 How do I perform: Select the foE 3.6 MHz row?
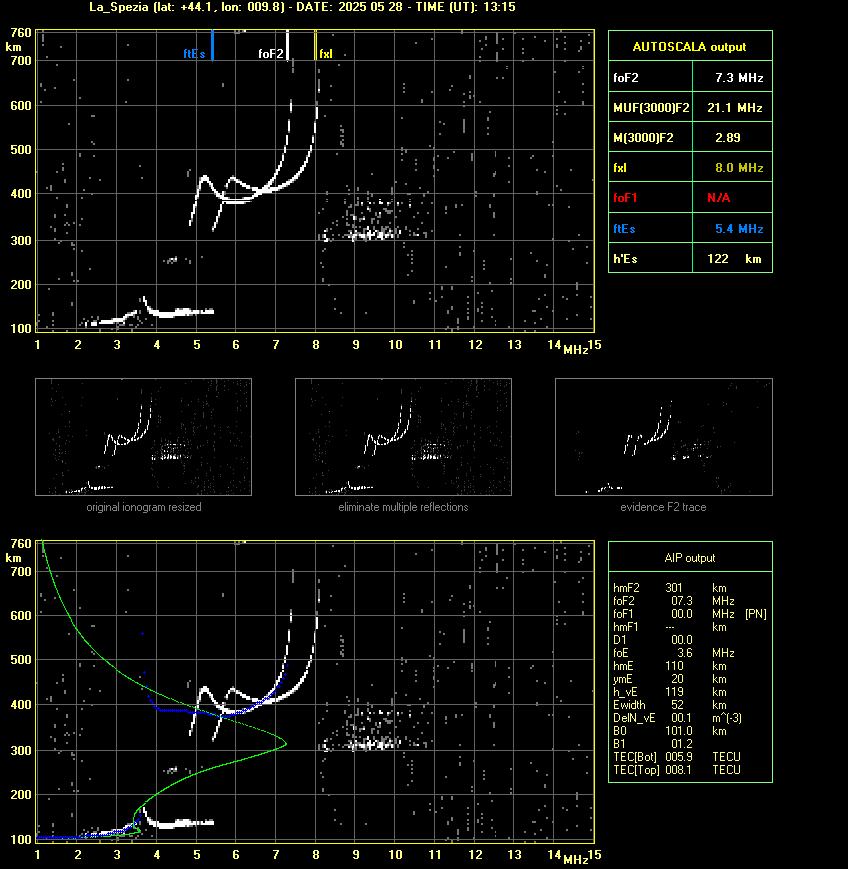pos(673,653)
